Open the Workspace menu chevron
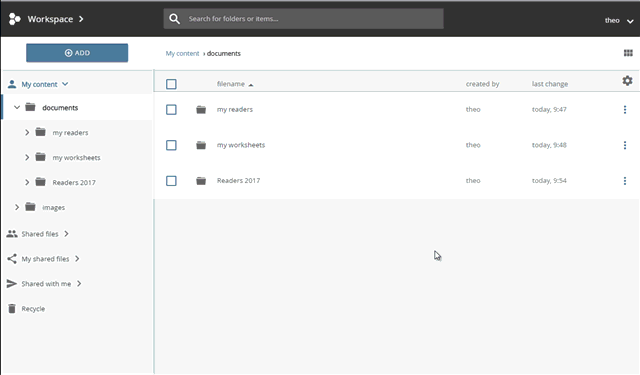The height and width of the screenshot is (375, 640). (81, 19)
